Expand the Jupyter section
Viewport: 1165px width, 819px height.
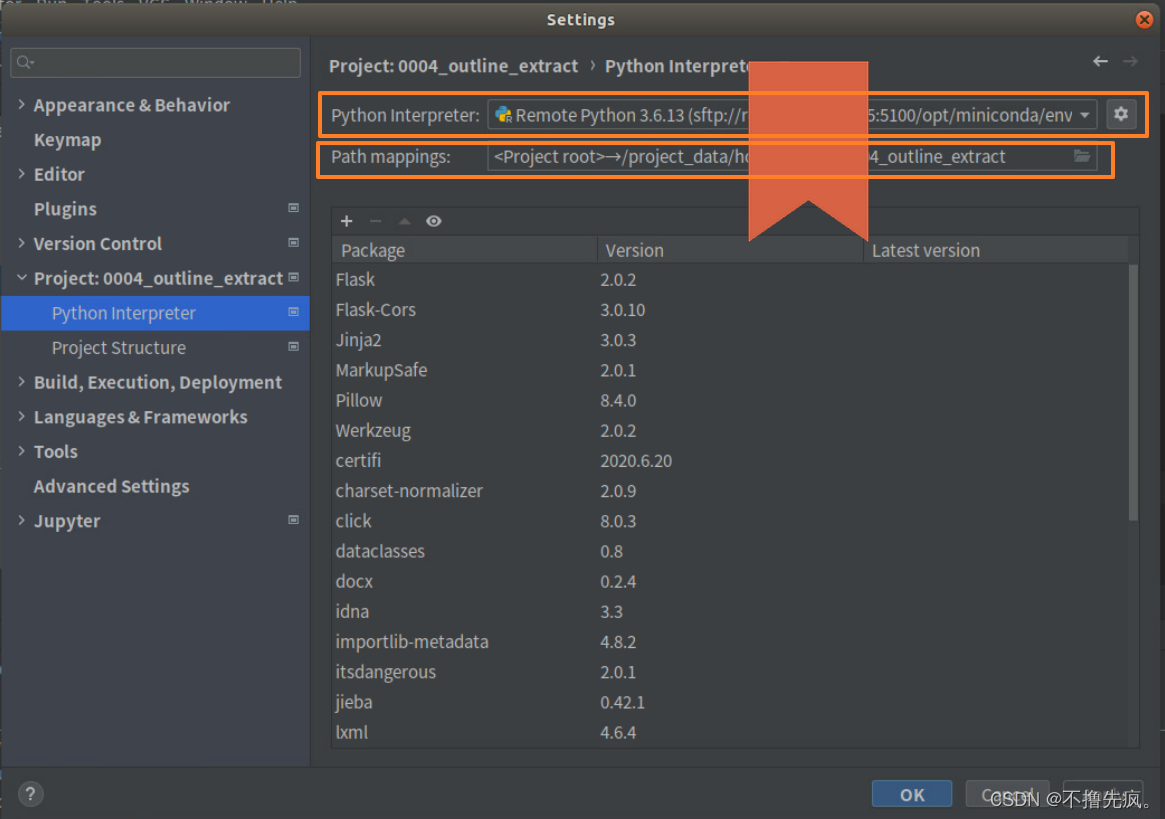tap(22, 520)
